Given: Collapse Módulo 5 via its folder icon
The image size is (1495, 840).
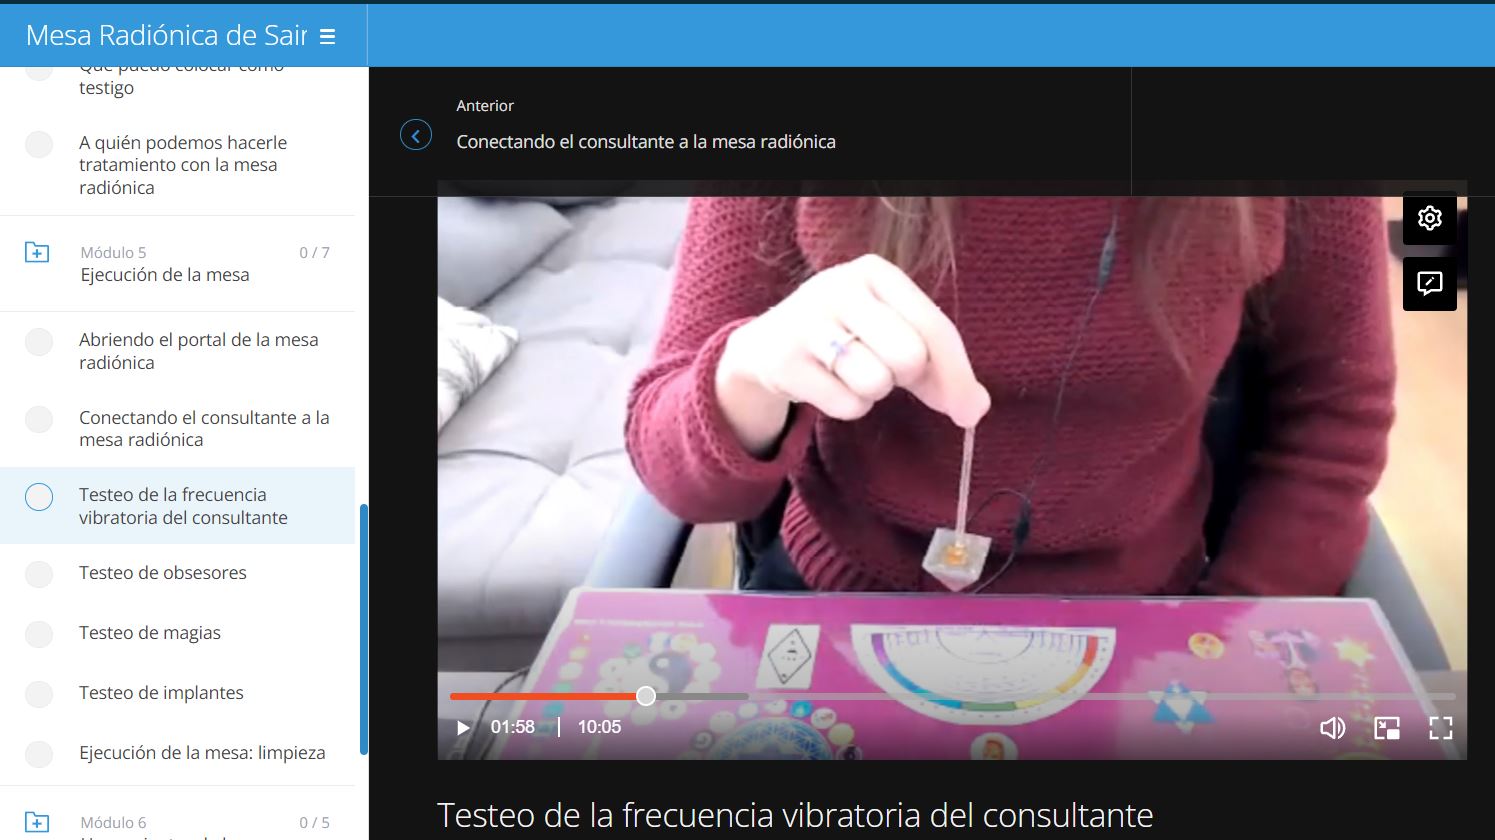Looking at the screenshot, I should click(x=37, y=252).
